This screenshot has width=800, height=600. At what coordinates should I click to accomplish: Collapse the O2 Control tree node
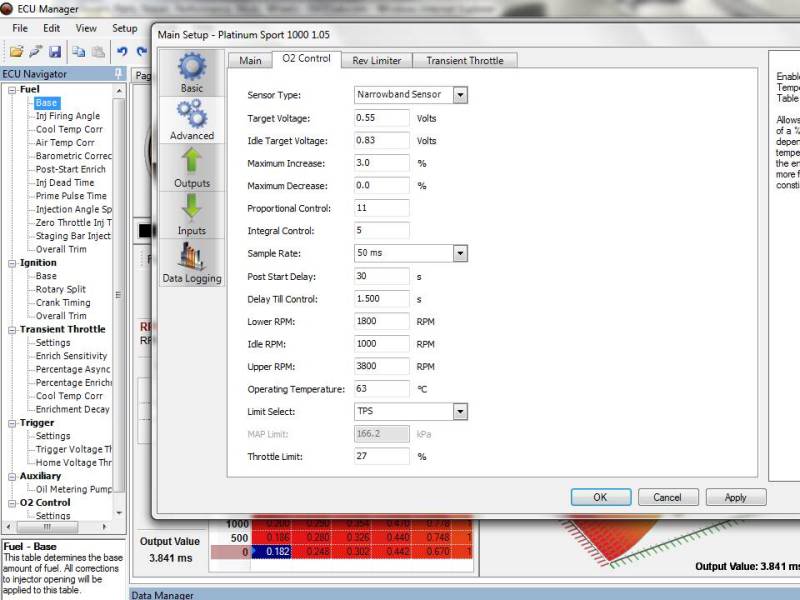pos(12,503)
